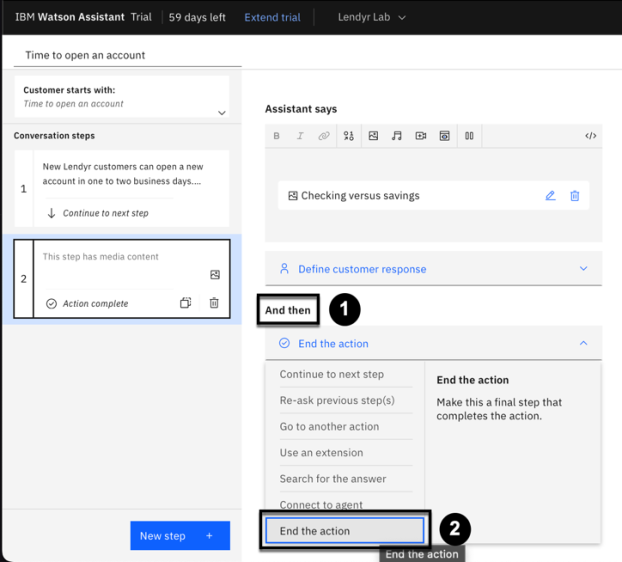The width and height of the screenshot is (622, 562).
Task: Insert a pause with the pause icon
Action: [x=469, y=136]
